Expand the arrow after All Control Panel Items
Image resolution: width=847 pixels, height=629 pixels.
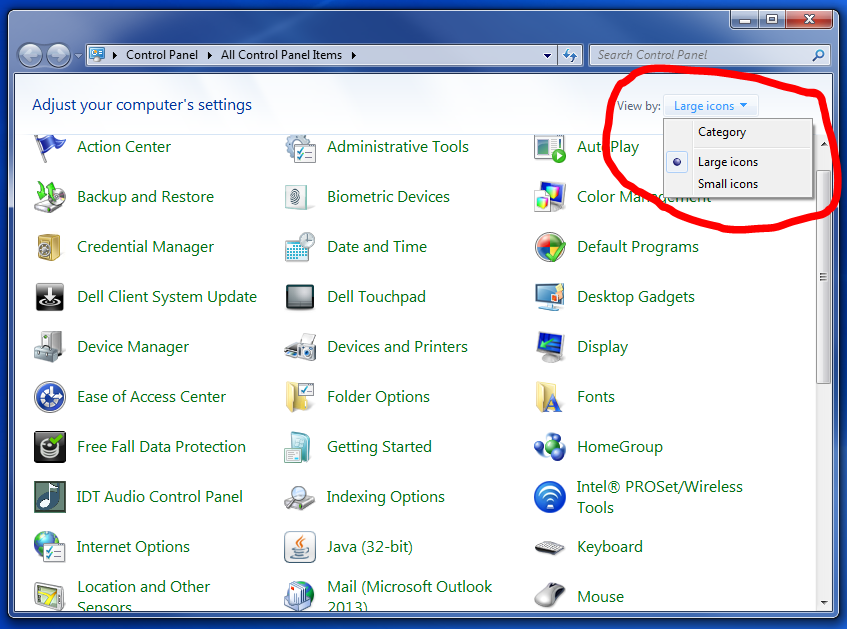coord(353,55)
